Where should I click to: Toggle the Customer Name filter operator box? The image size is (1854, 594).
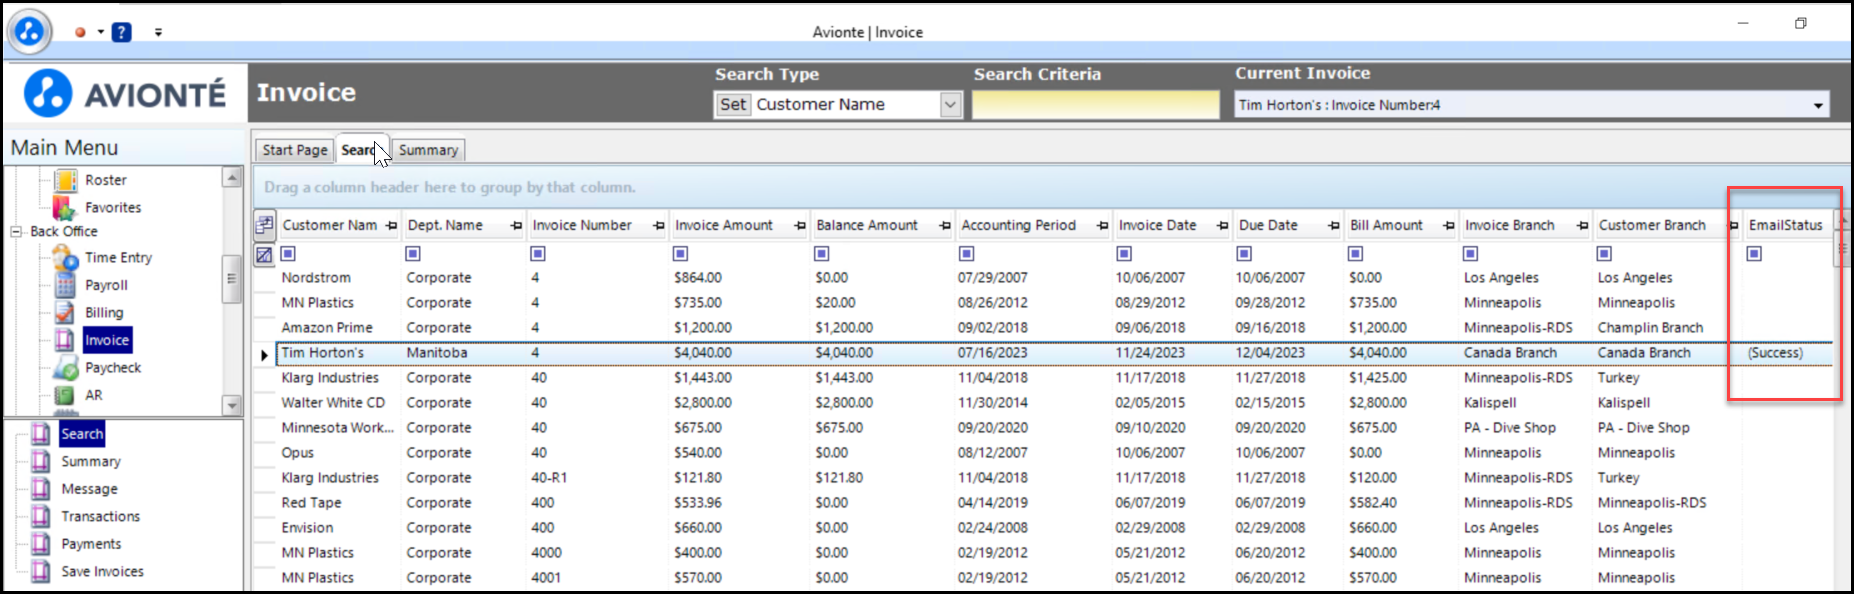(x=288, y=254)
